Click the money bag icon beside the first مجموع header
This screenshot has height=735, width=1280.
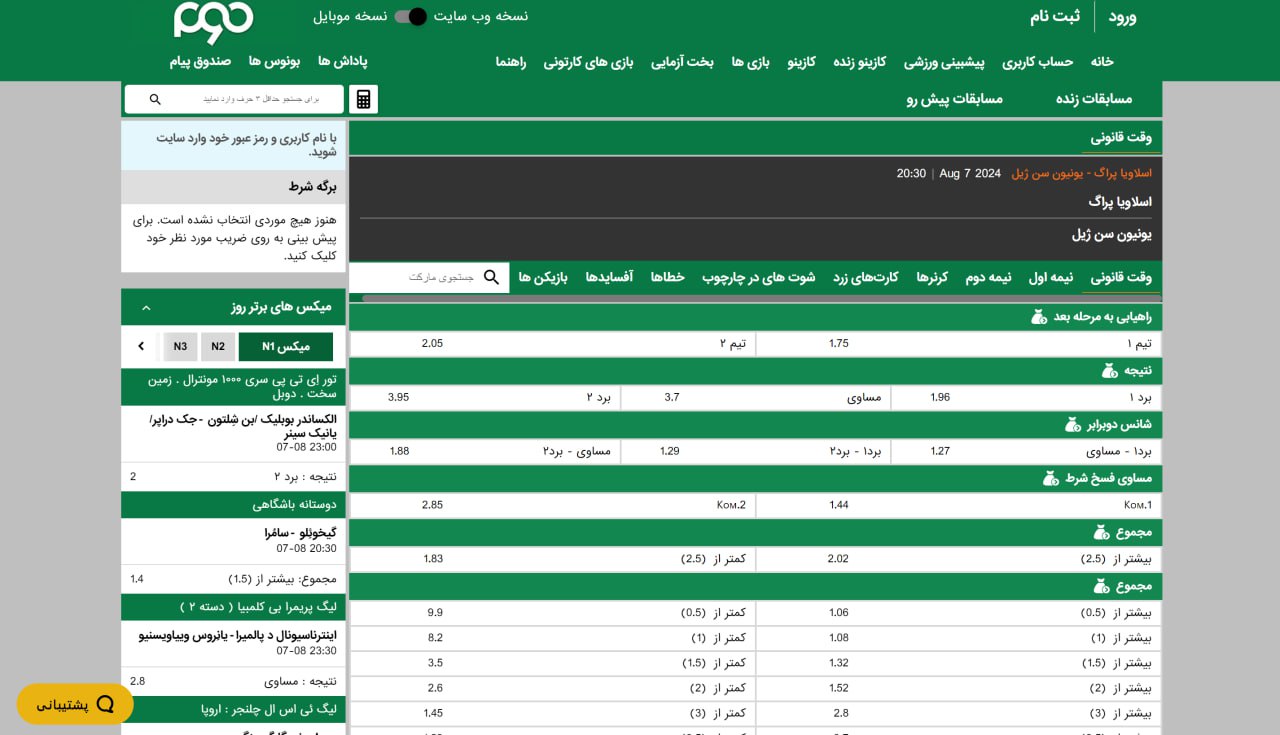[1101, 532]
